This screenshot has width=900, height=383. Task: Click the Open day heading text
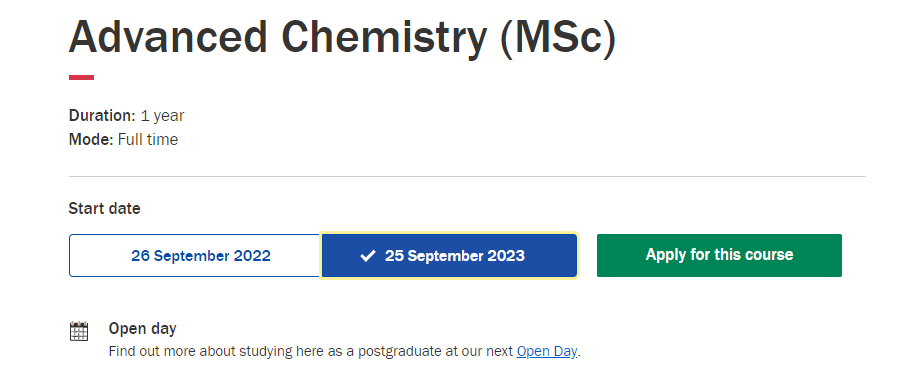[x=142, y=328]
